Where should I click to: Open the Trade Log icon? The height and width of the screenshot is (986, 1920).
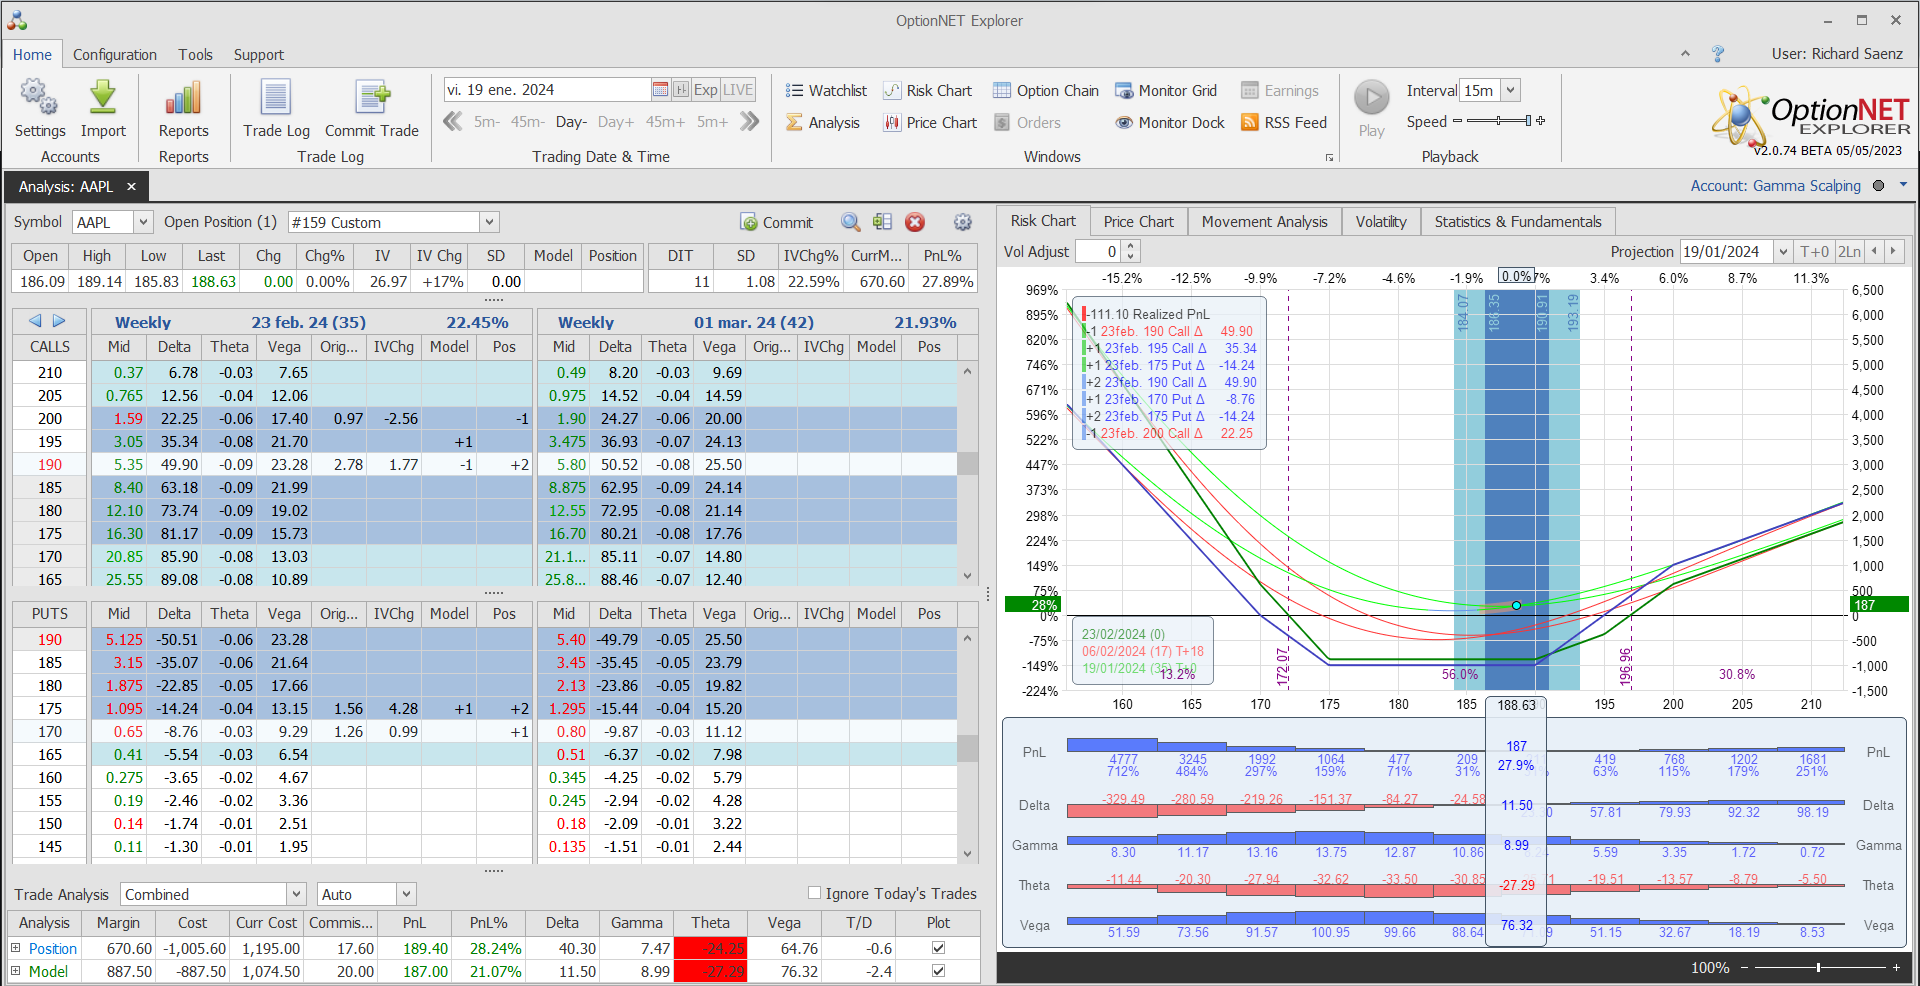(276, 98)
